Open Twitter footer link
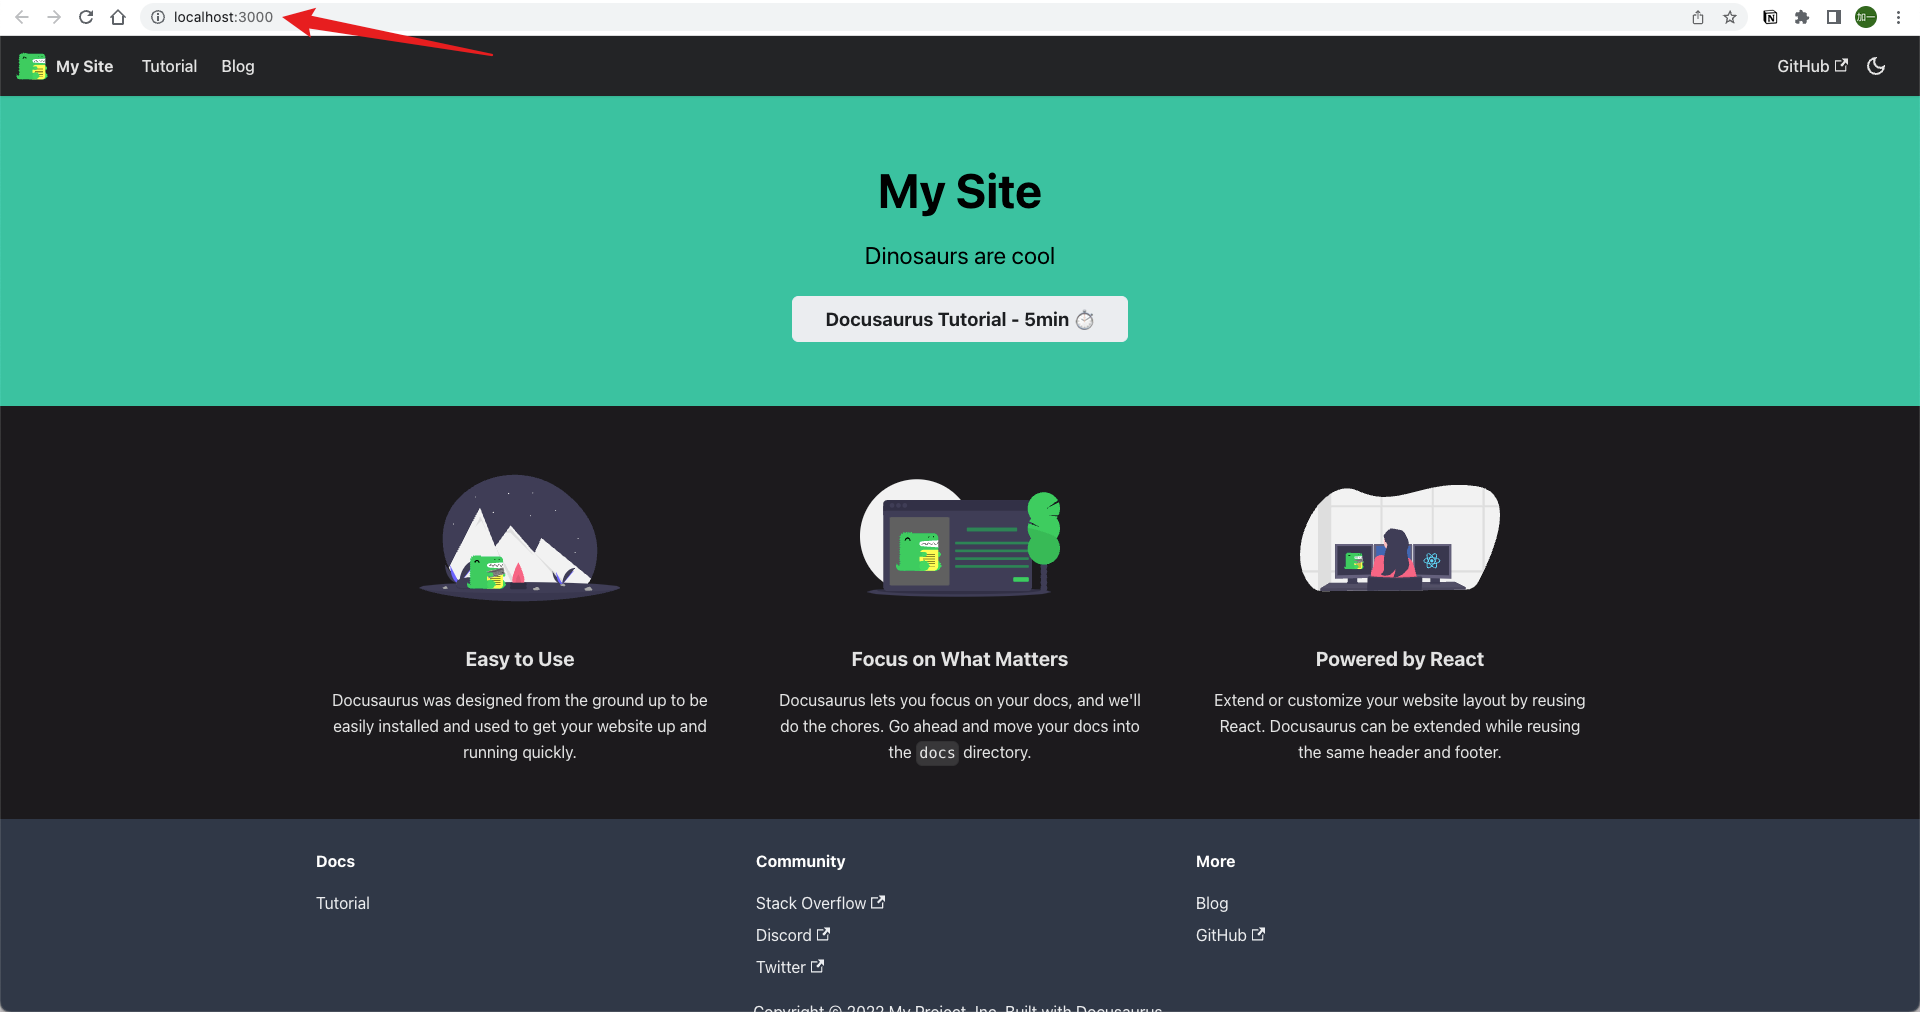The width and height of the screenshot is (1920, 1012). pos(790,967)
